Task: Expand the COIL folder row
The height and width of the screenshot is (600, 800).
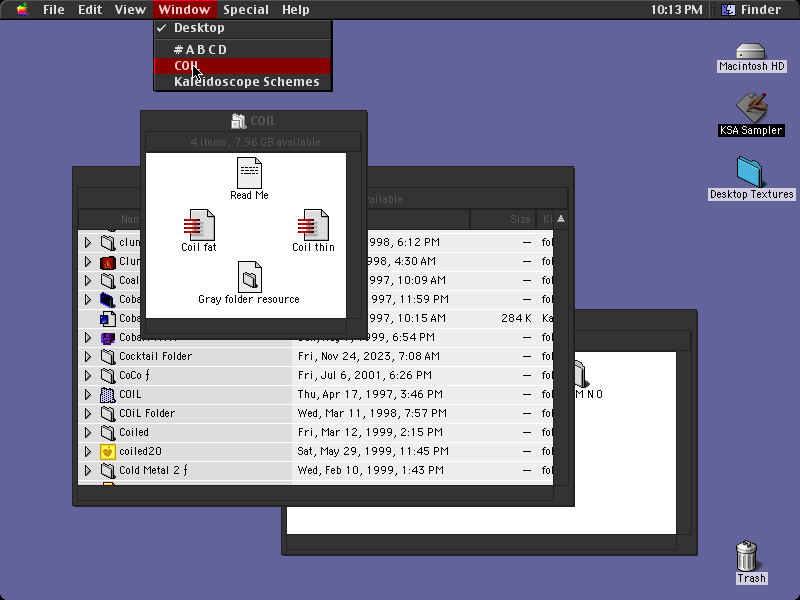Action: 88,394
